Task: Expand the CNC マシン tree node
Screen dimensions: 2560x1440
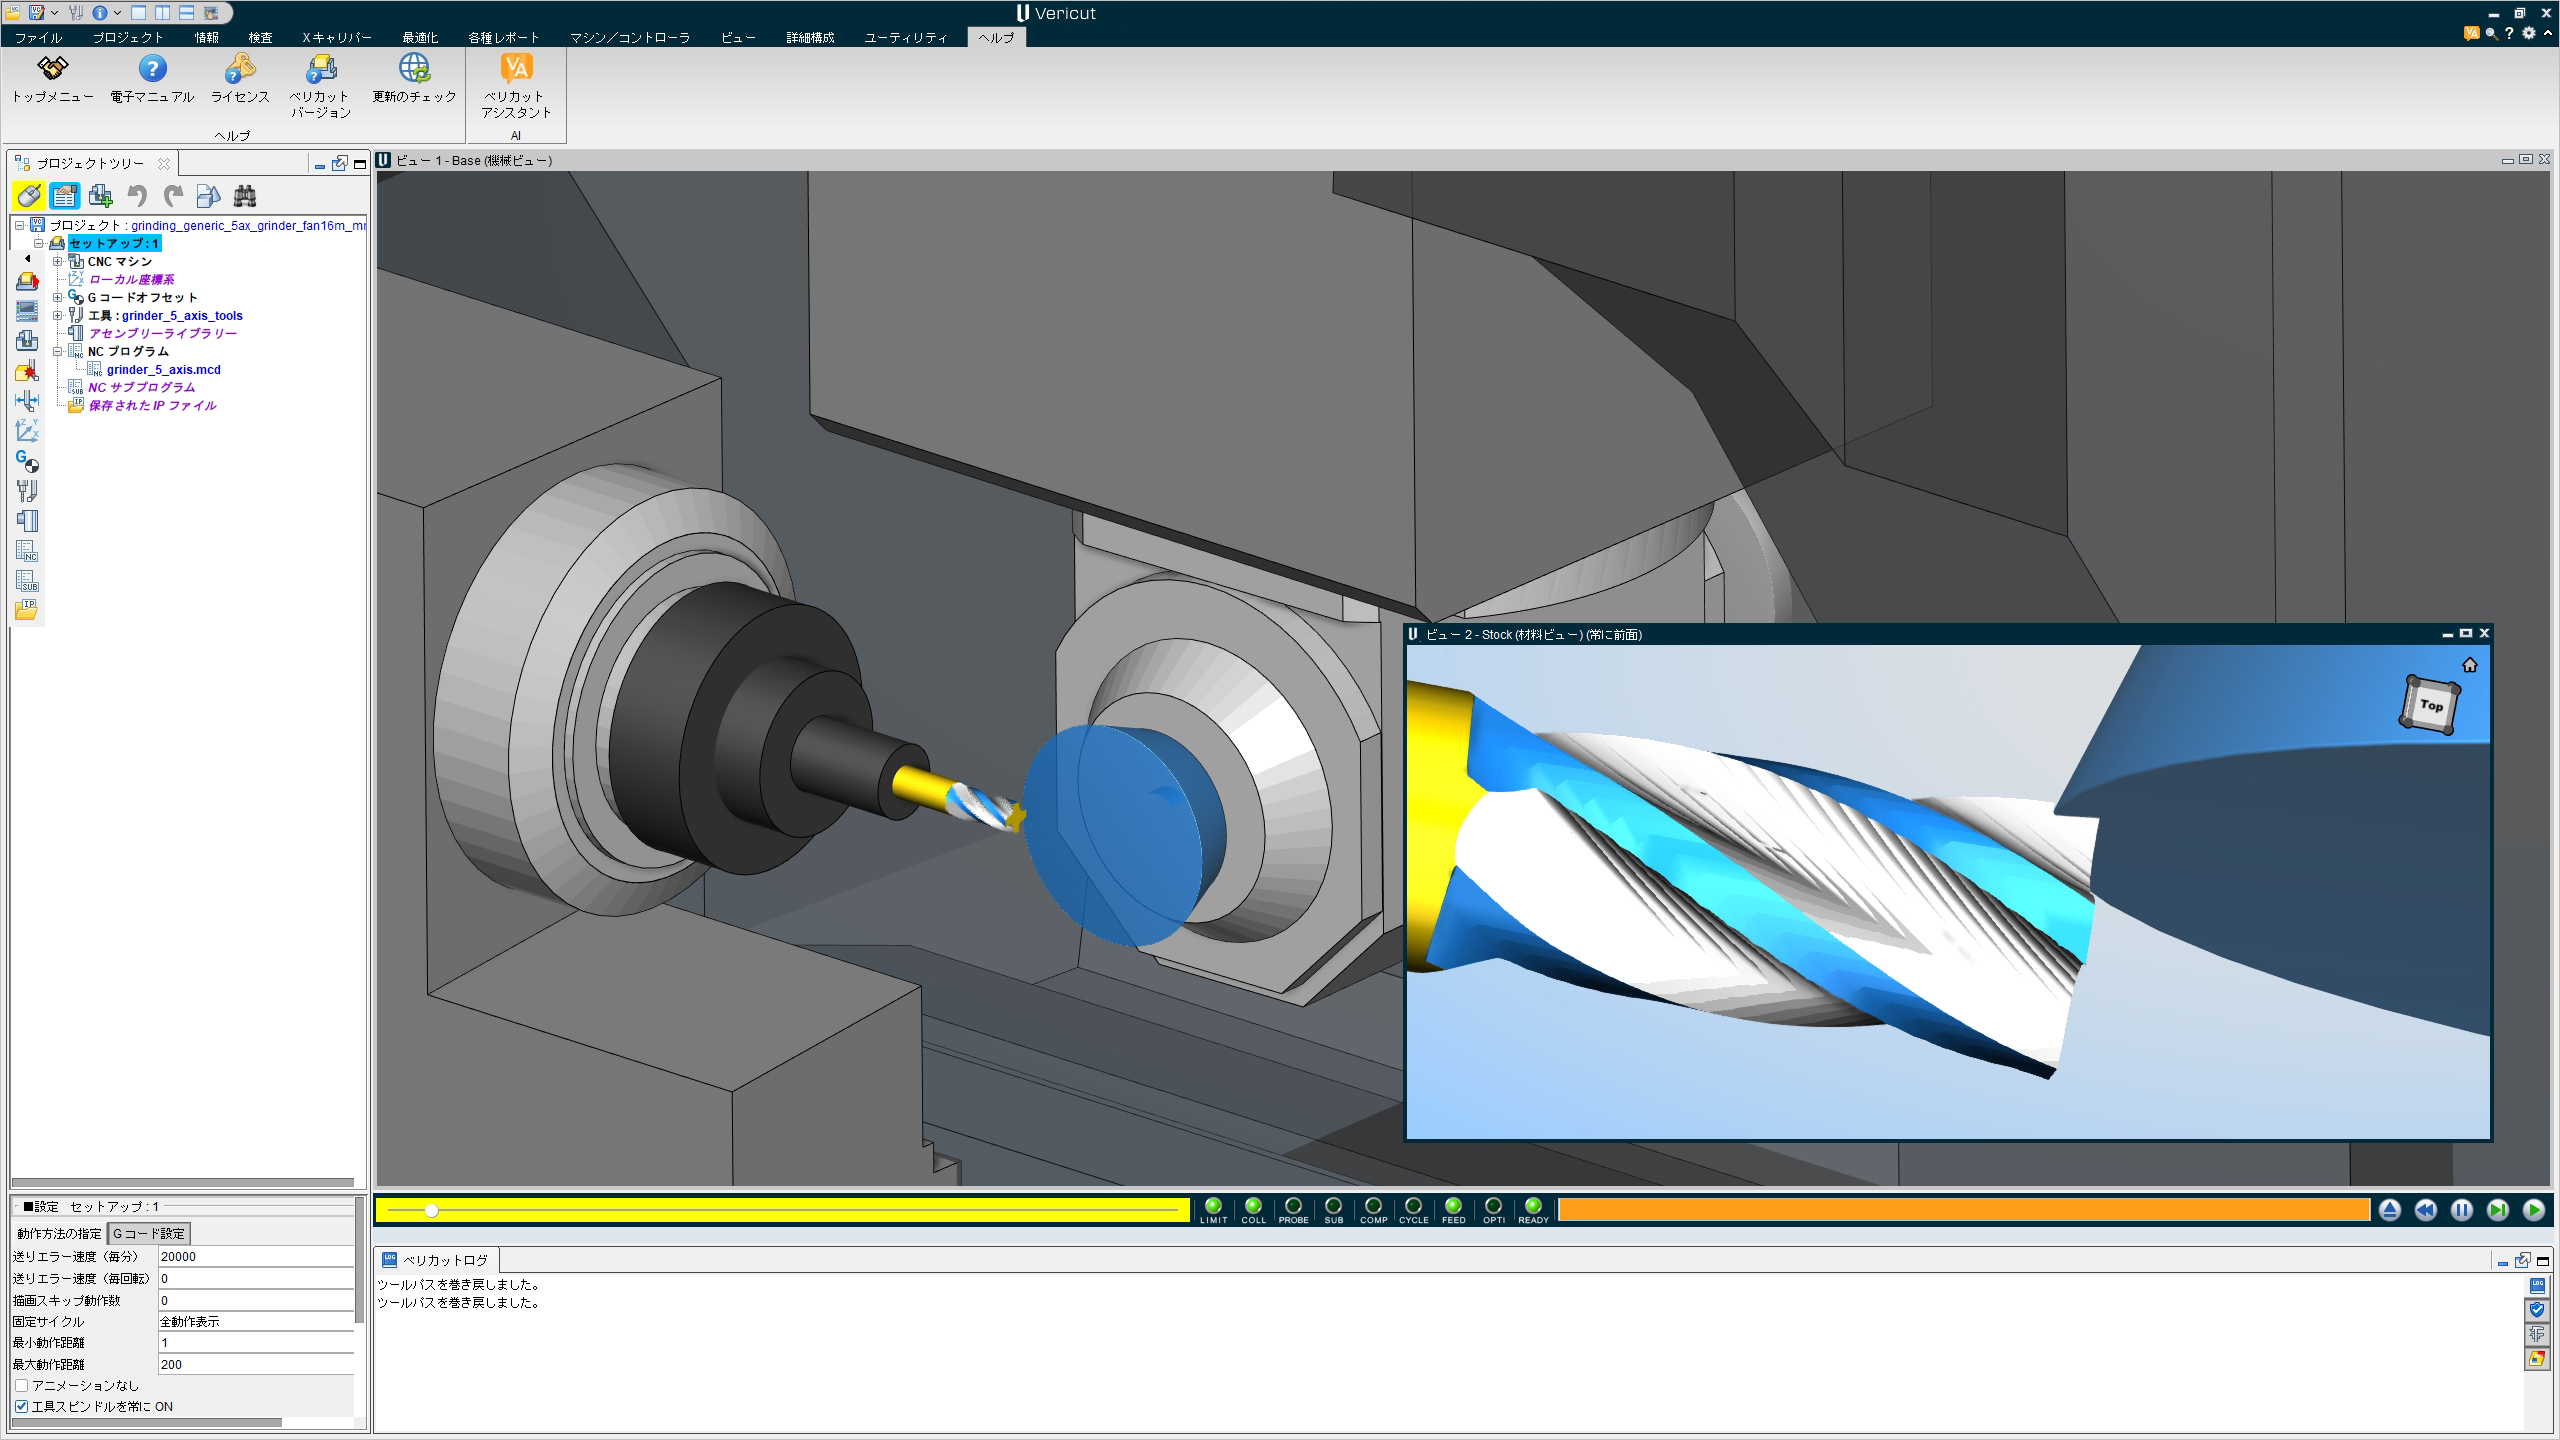Action: pyautogui.click(x=58, y=262)
